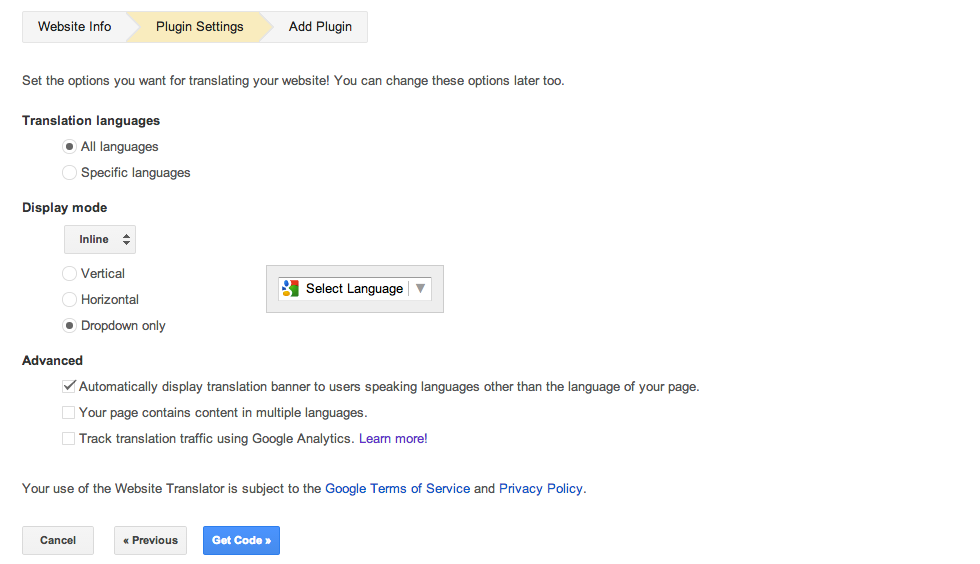Enable Track translation traffic with Google Analytics
The width and height of the screenshot is (980, 564).
coord(69,439)
